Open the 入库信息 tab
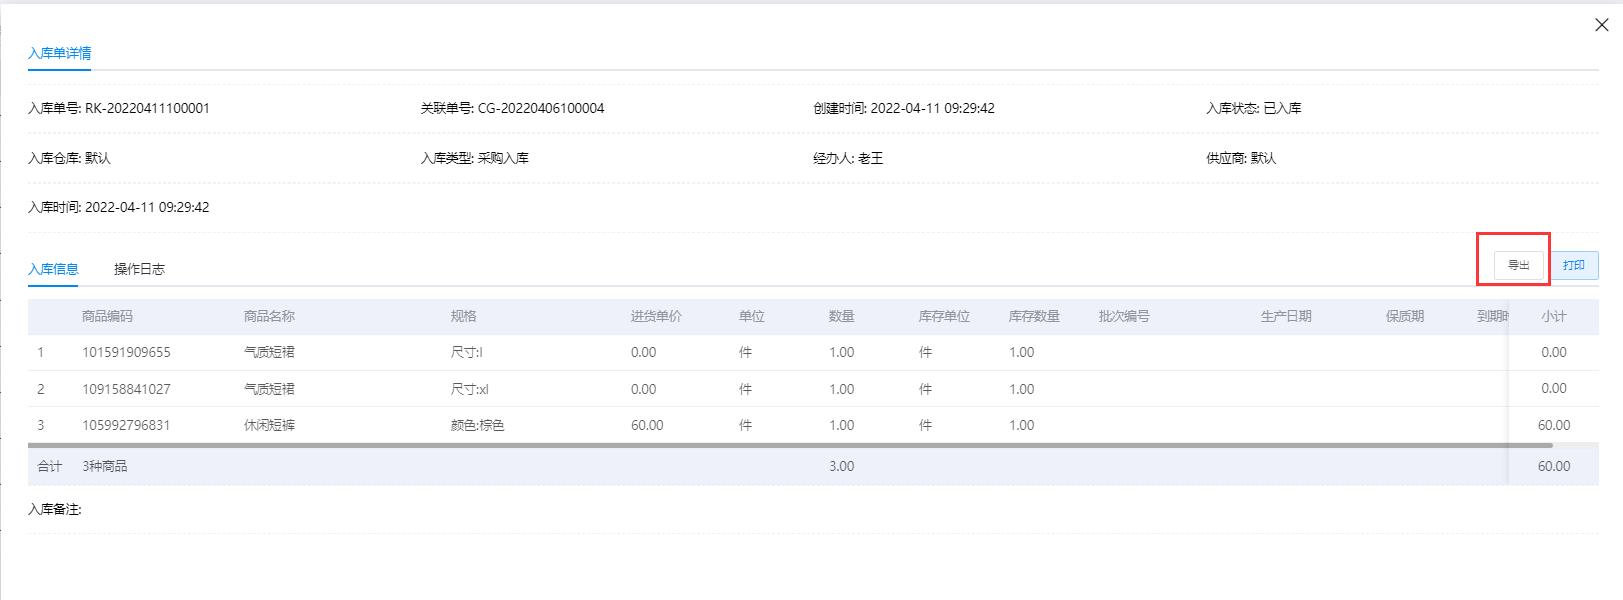 click(53, 269)
